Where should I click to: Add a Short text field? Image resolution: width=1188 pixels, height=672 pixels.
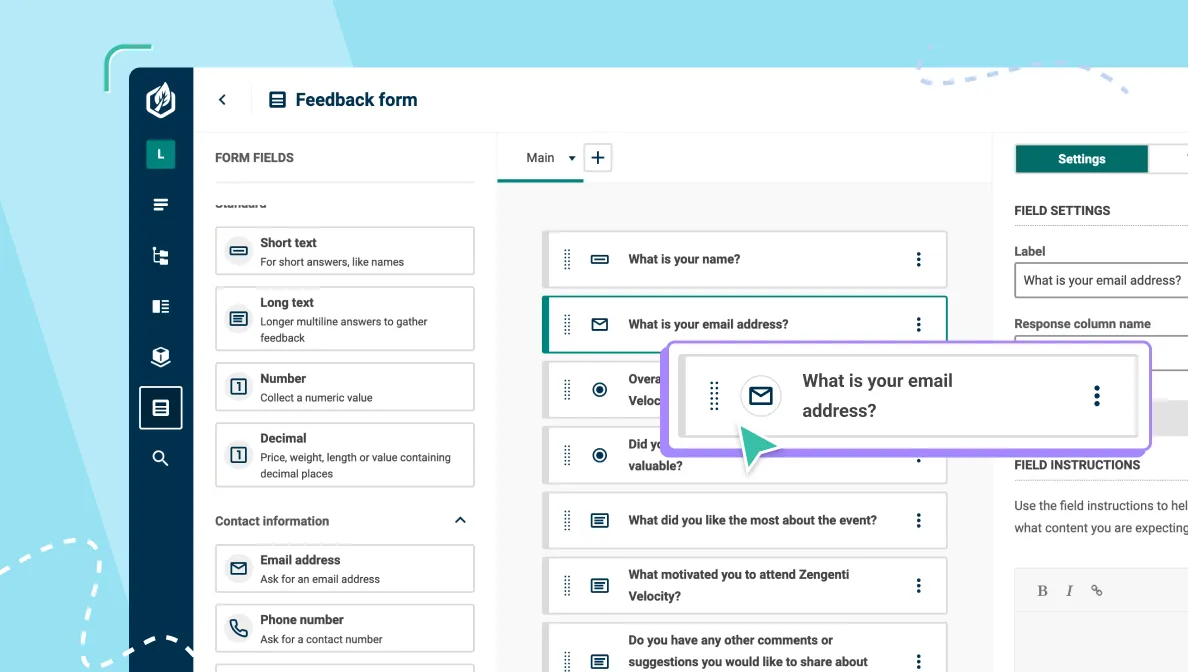(x=345, y=251)
